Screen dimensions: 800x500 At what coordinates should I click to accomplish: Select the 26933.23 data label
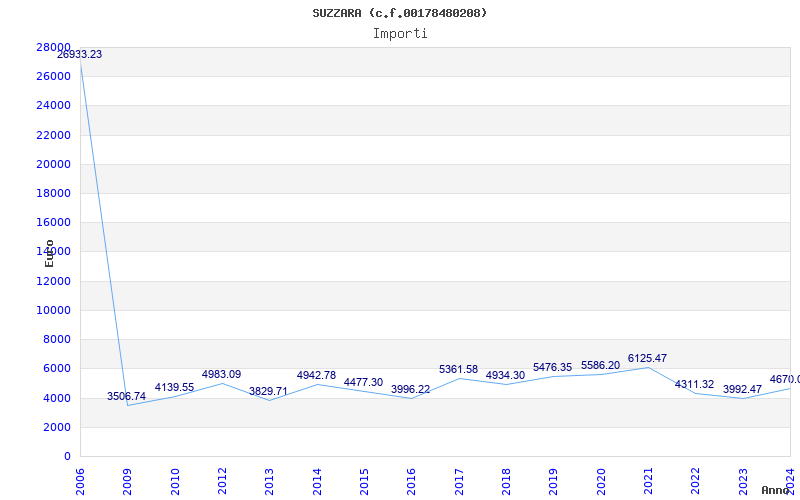coord(79,55)
